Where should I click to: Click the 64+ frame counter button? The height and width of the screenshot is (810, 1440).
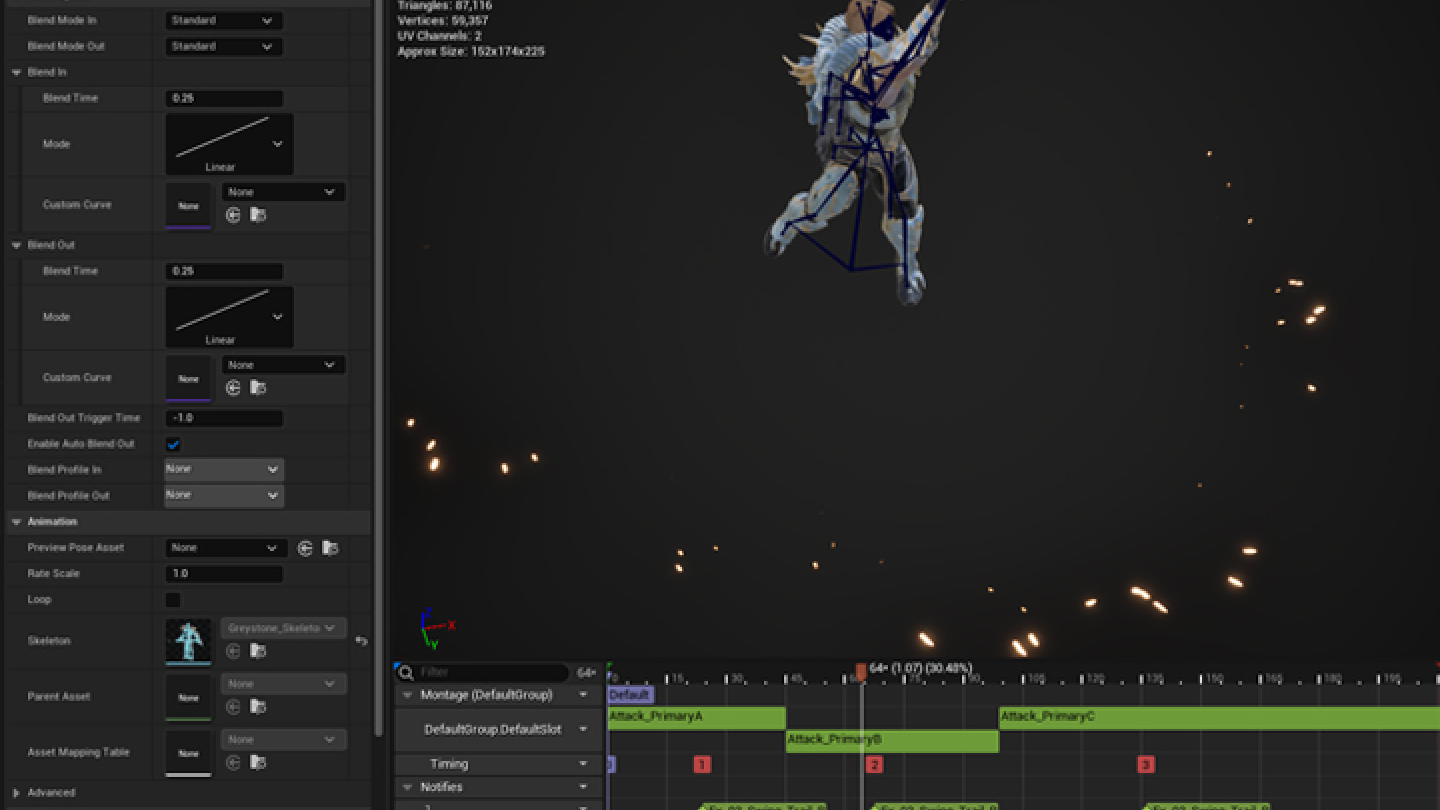[x=586, y=673]
